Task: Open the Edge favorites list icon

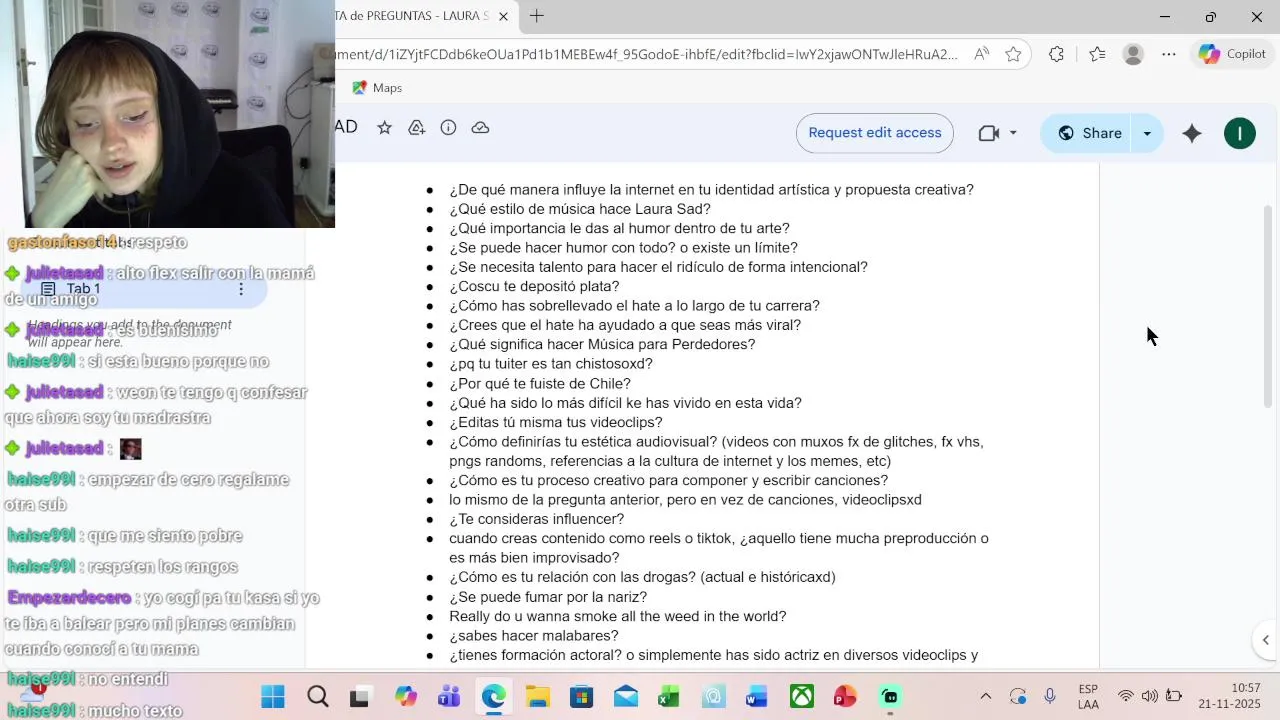Action: (x=1097, y=54)
